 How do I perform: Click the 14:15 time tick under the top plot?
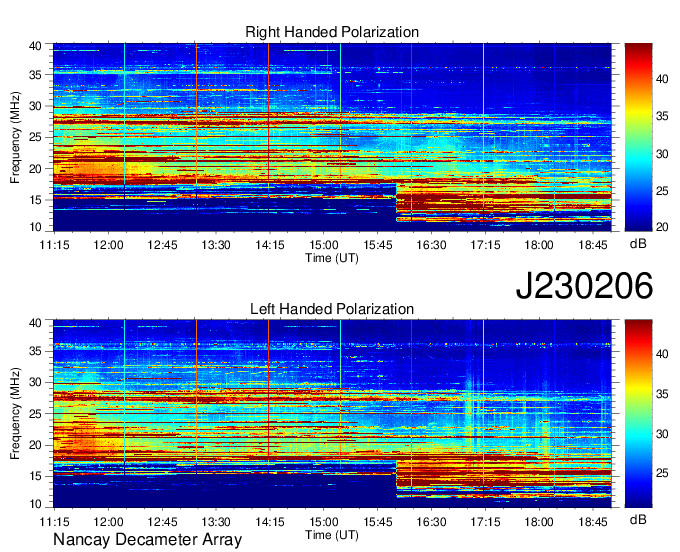[270, 245]
